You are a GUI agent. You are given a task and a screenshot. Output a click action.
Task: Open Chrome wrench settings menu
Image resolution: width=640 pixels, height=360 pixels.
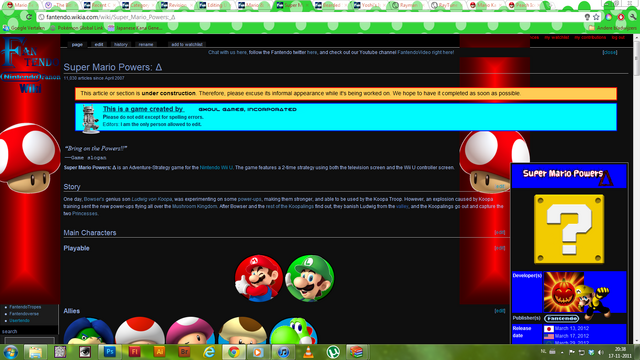pos(633,17)
